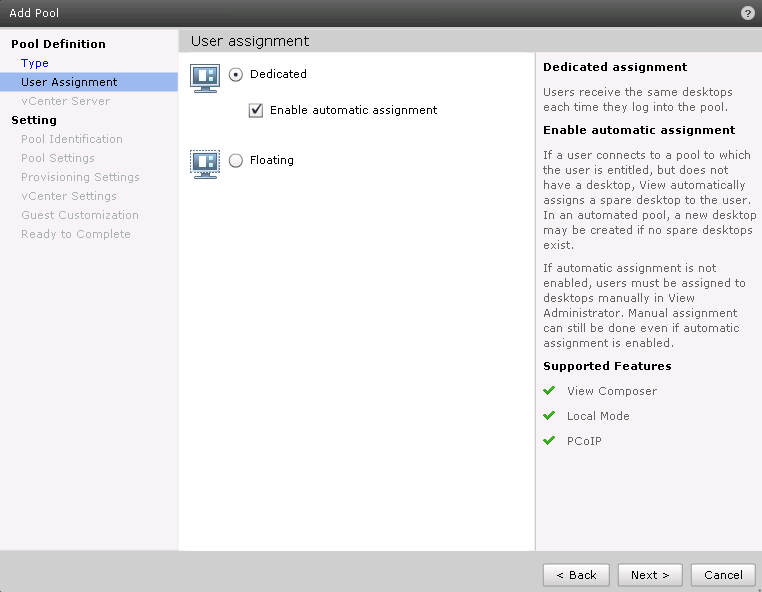
Task: Select the Floating radio button
Action: pos(236,160)
